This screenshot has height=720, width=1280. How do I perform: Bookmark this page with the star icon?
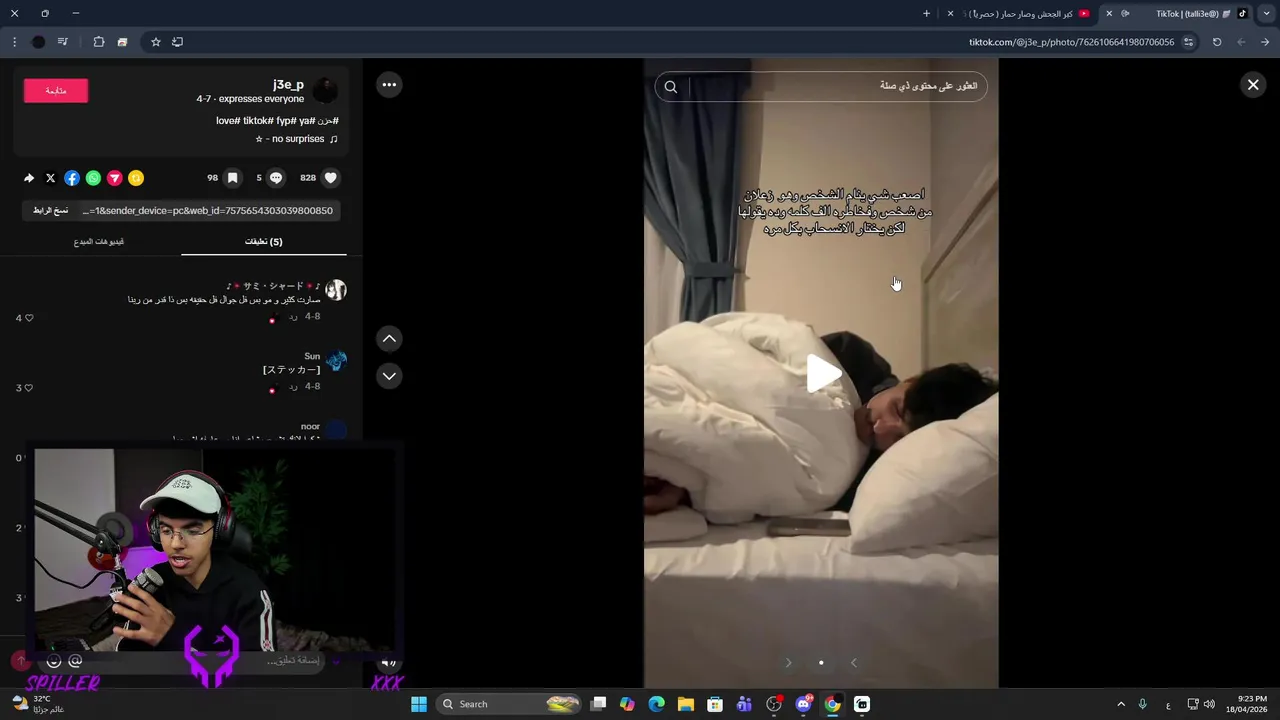tap(156, 42)
